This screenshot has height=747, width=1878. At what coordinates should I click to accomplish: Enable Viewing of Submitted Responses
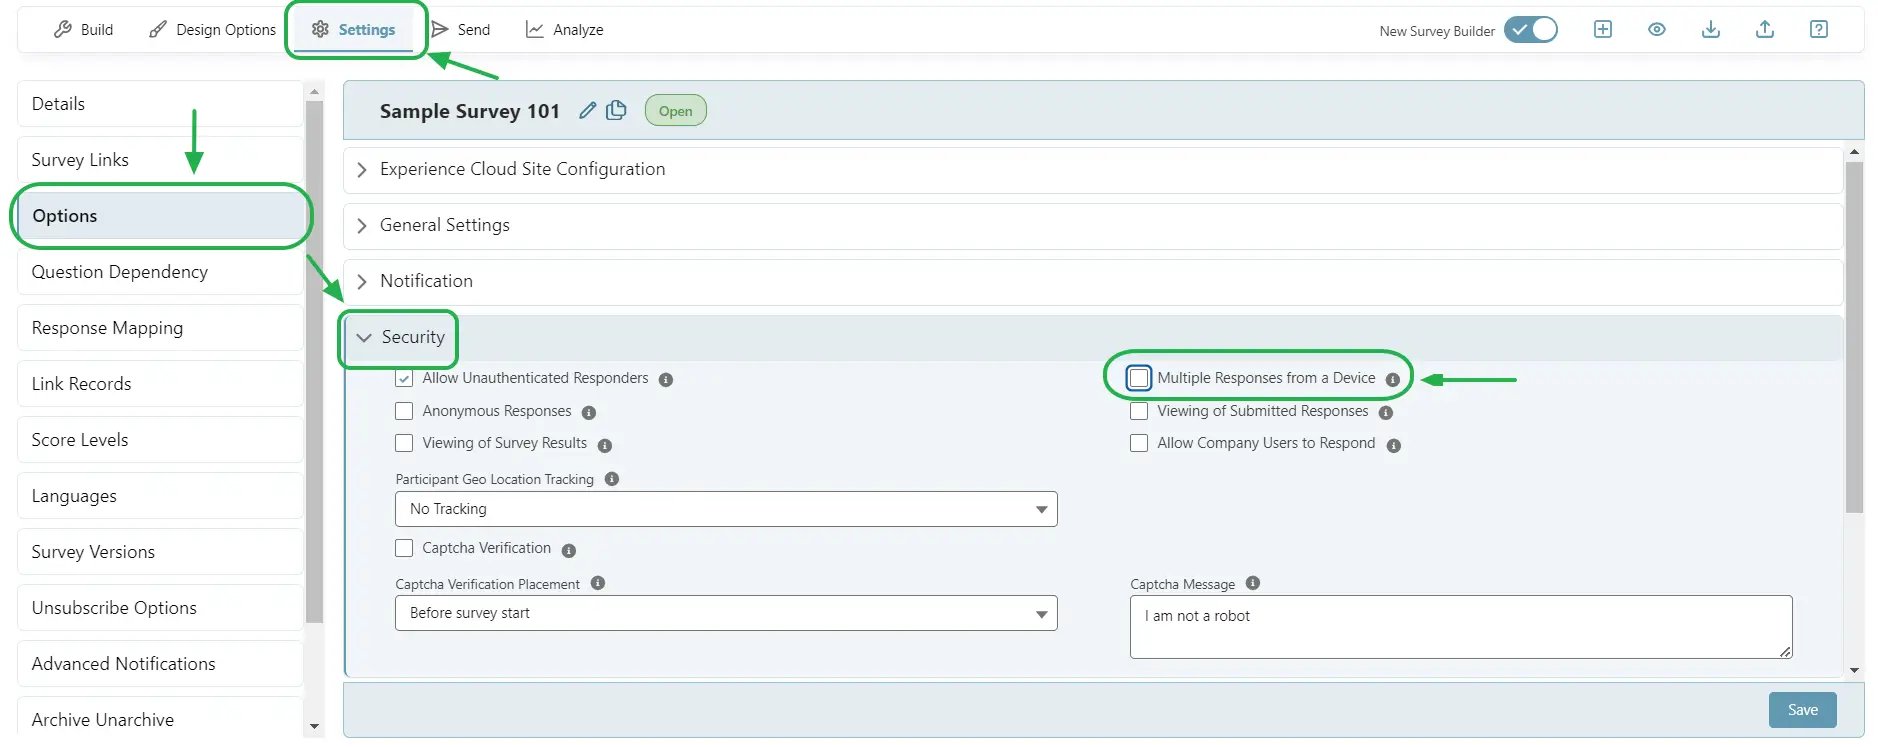pos(1139,411)
